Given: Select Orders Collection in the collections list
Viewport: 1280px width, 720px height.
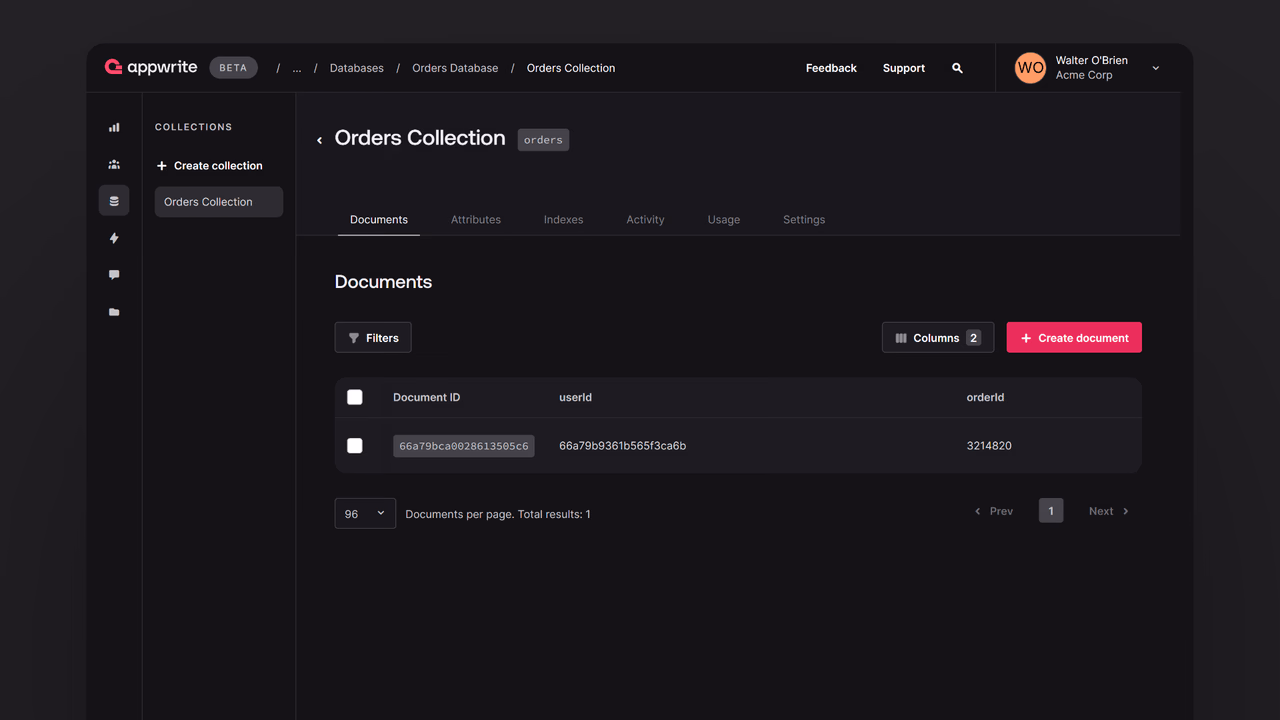Looking at the screenshot, I should (x=219, y=202).
